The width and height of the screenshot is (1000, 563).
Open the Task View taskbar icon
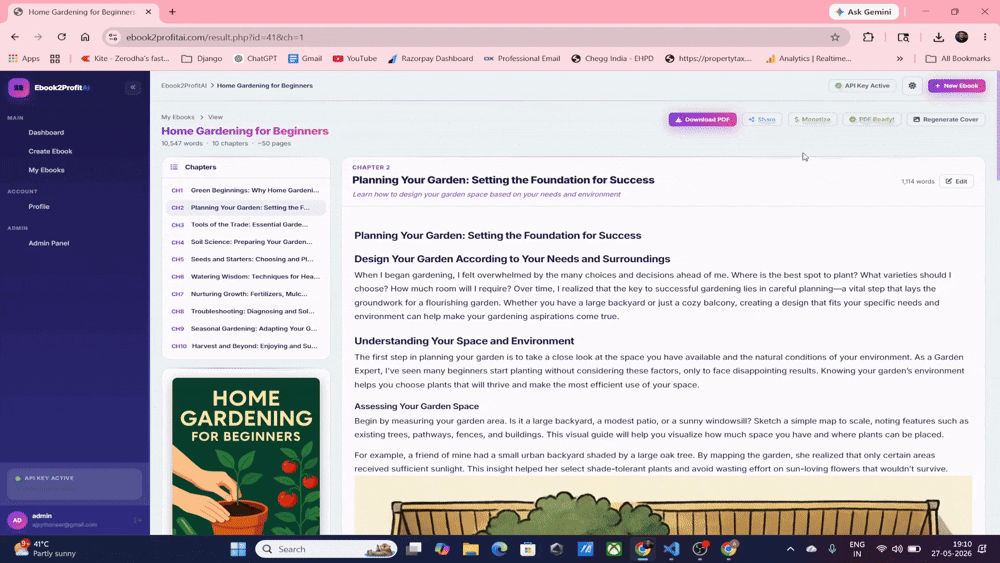(413, 549)
